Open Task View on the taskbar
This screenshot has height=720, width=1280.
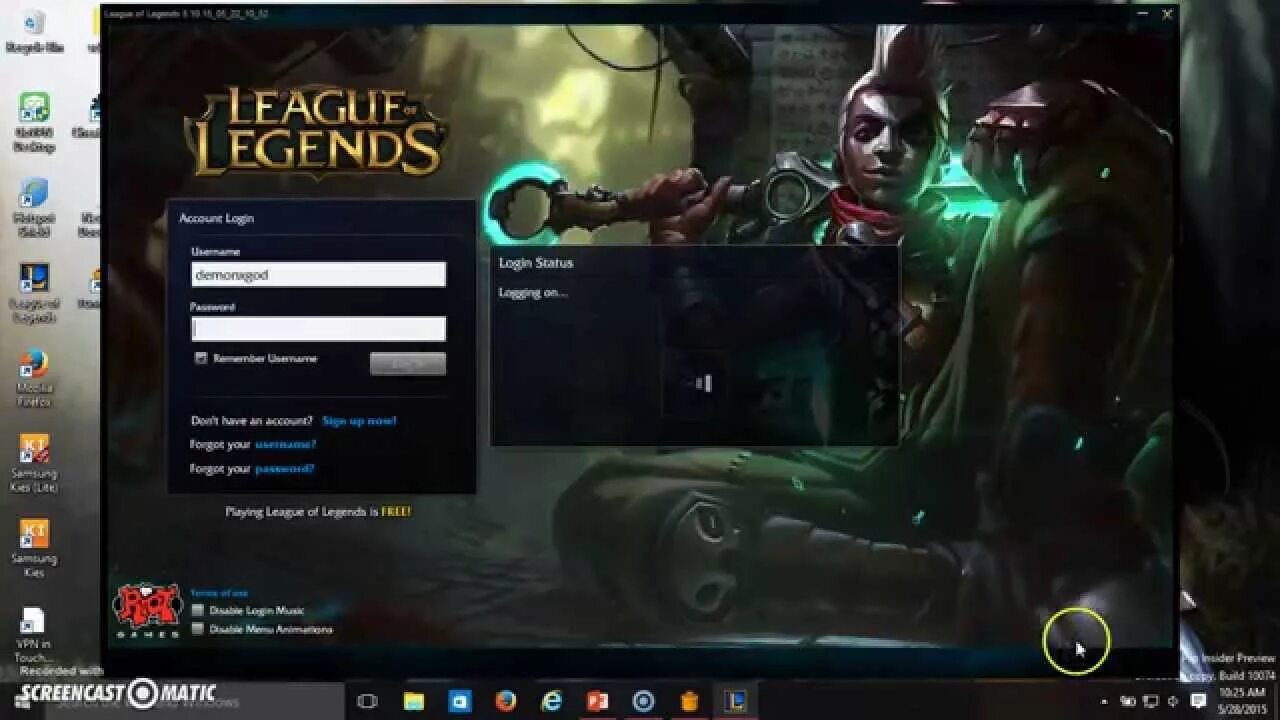(x=367, y=701)
